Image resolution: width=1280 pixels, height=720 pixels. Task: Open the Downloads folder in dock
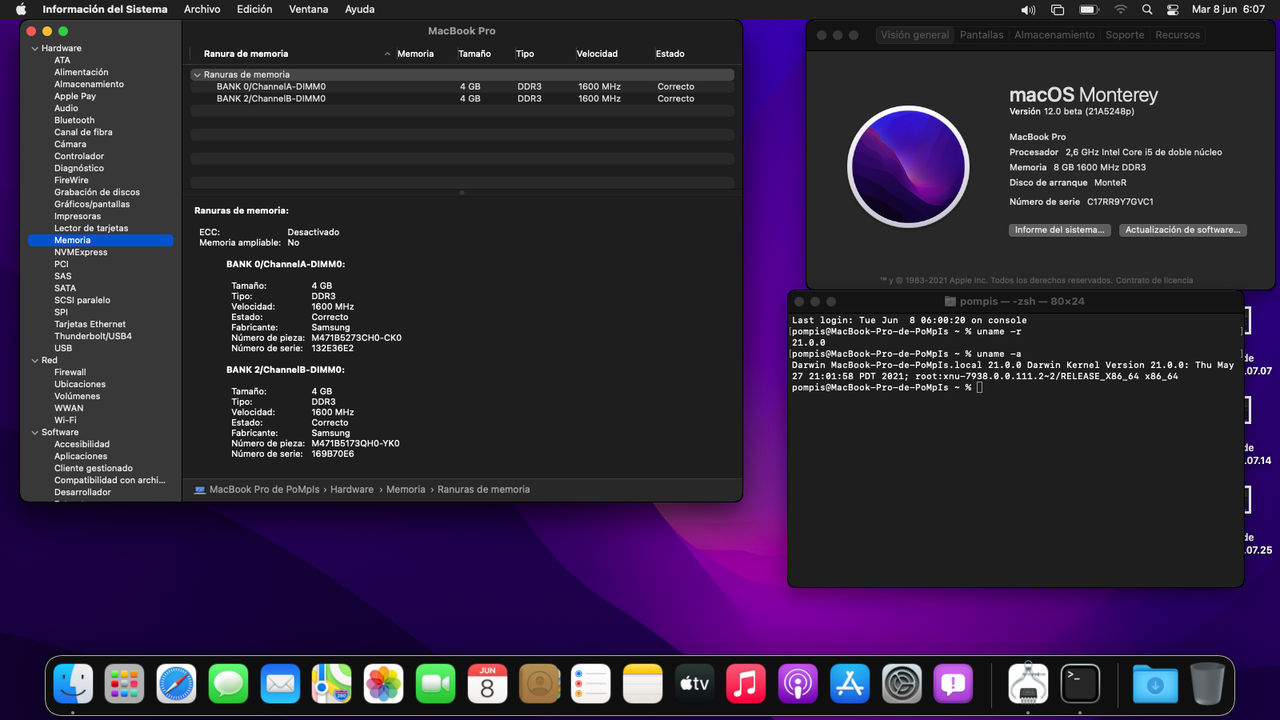[1155, 684]
